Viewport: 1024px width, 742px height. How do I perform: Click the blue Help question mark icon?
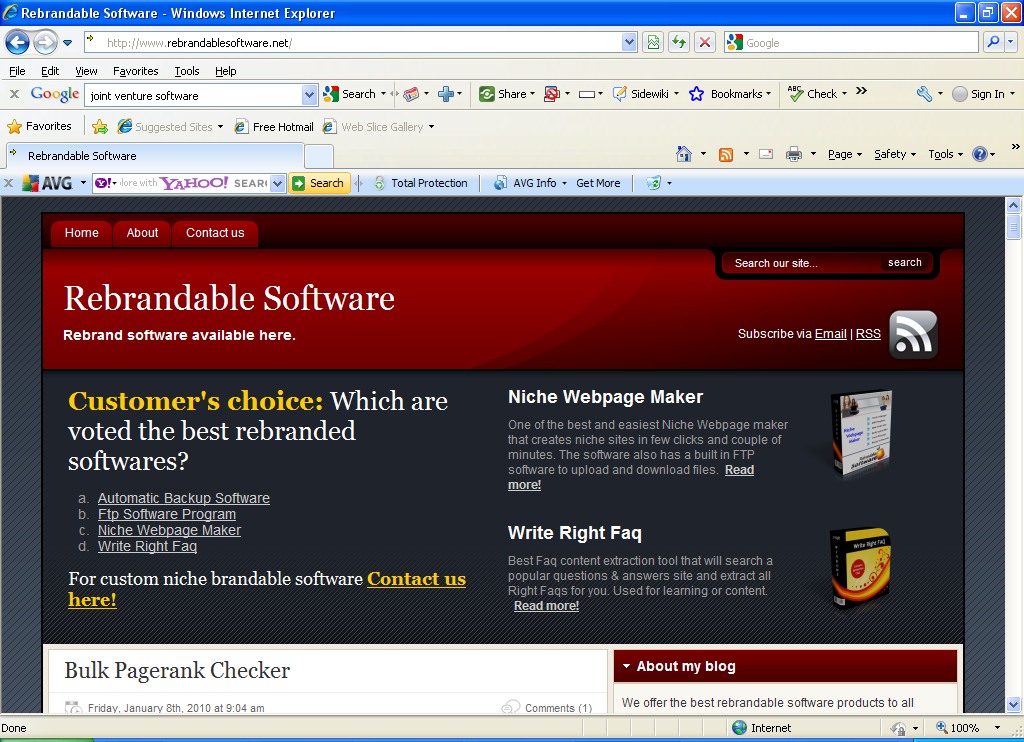click(980, 154)
